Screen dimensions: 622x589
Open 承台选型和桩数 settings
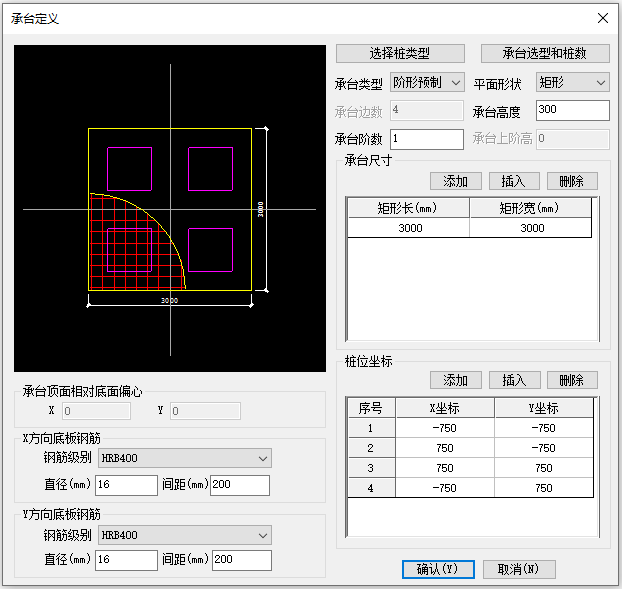point(545,53)
